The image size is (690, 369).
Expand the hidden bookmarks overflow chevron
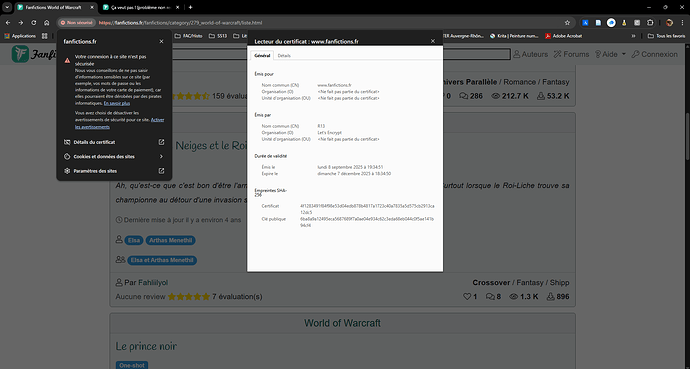(x=633, y=36)
